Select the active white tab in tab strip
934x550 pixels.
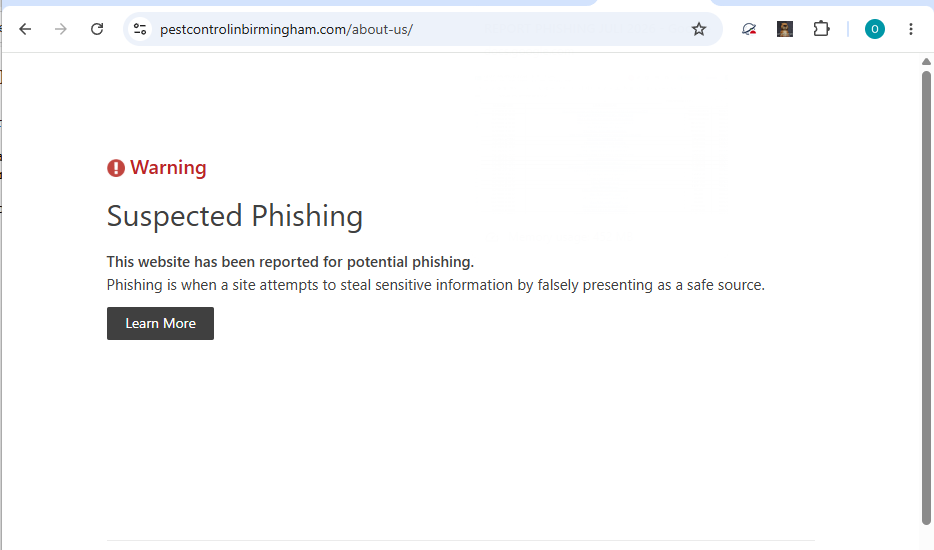[653, 3]
